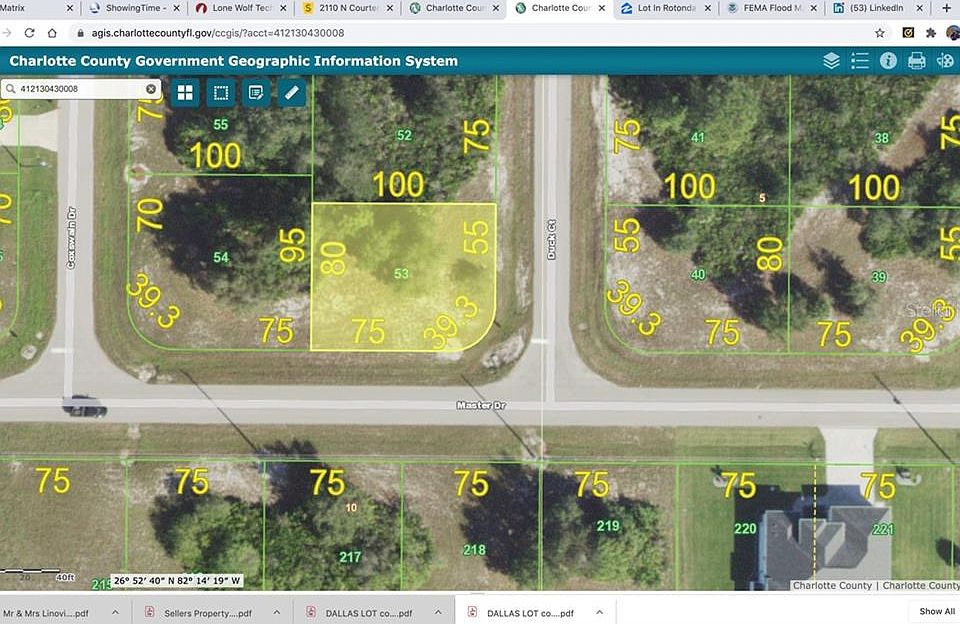Click the lot 220 parcel label
960x624 pixels.
tap(745, 528)
